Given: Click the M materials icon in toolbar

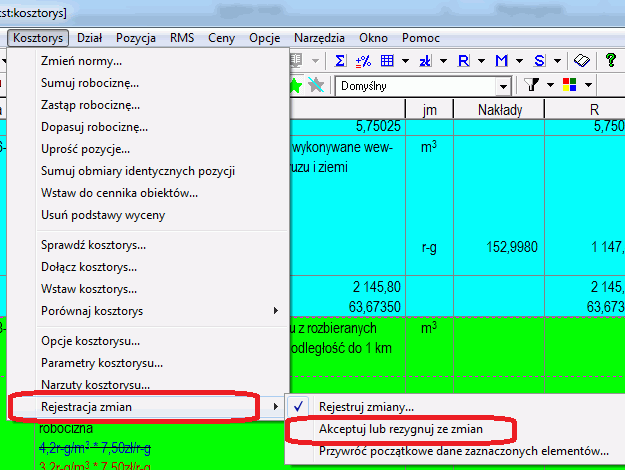Looking at the screenshot, I should pyautogui.click(x=501, y=61).
